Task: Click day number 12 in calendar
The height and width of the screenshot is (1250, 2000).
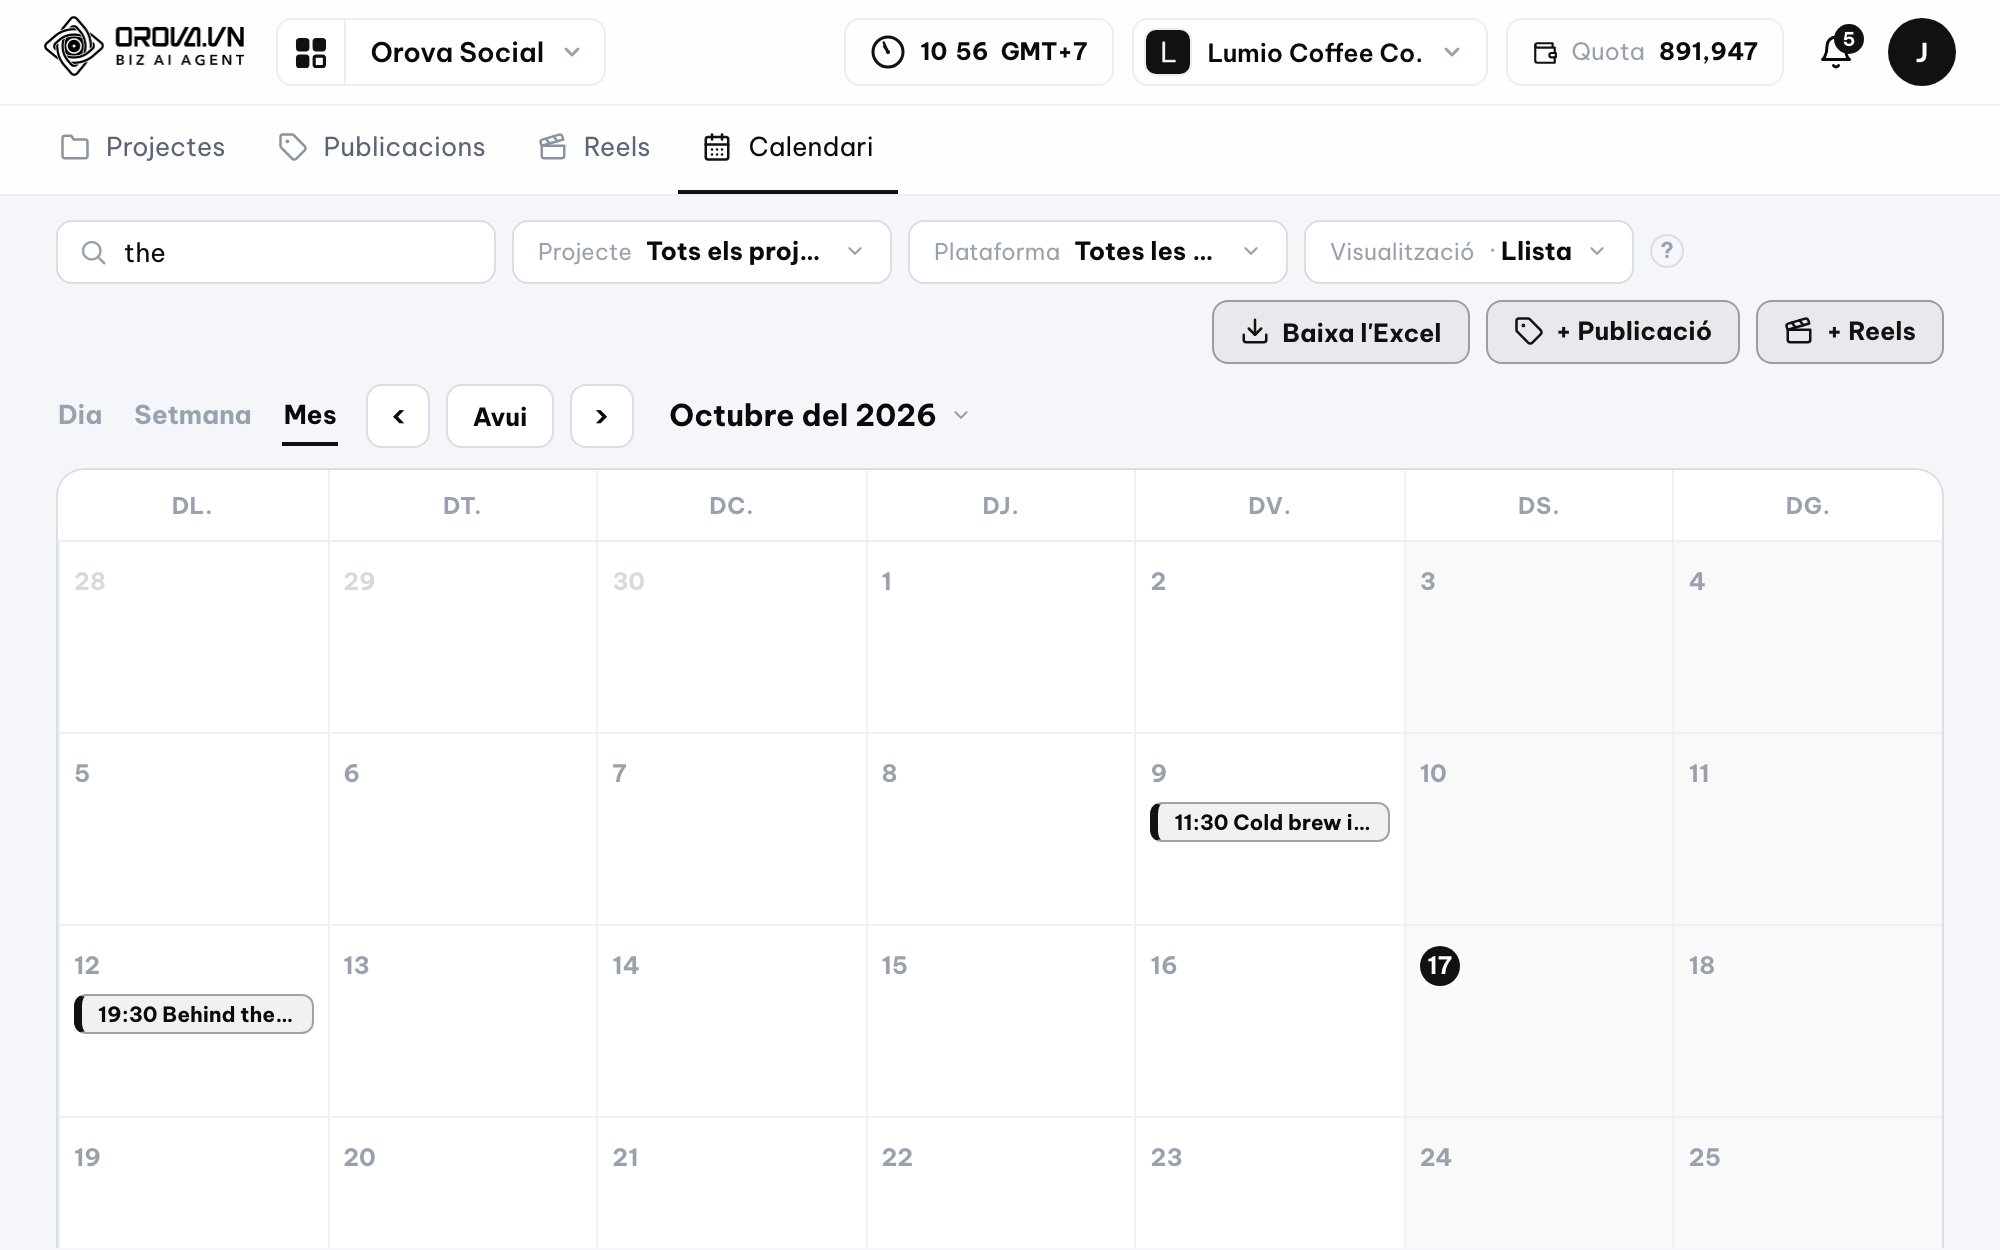Action: (87, 965)
